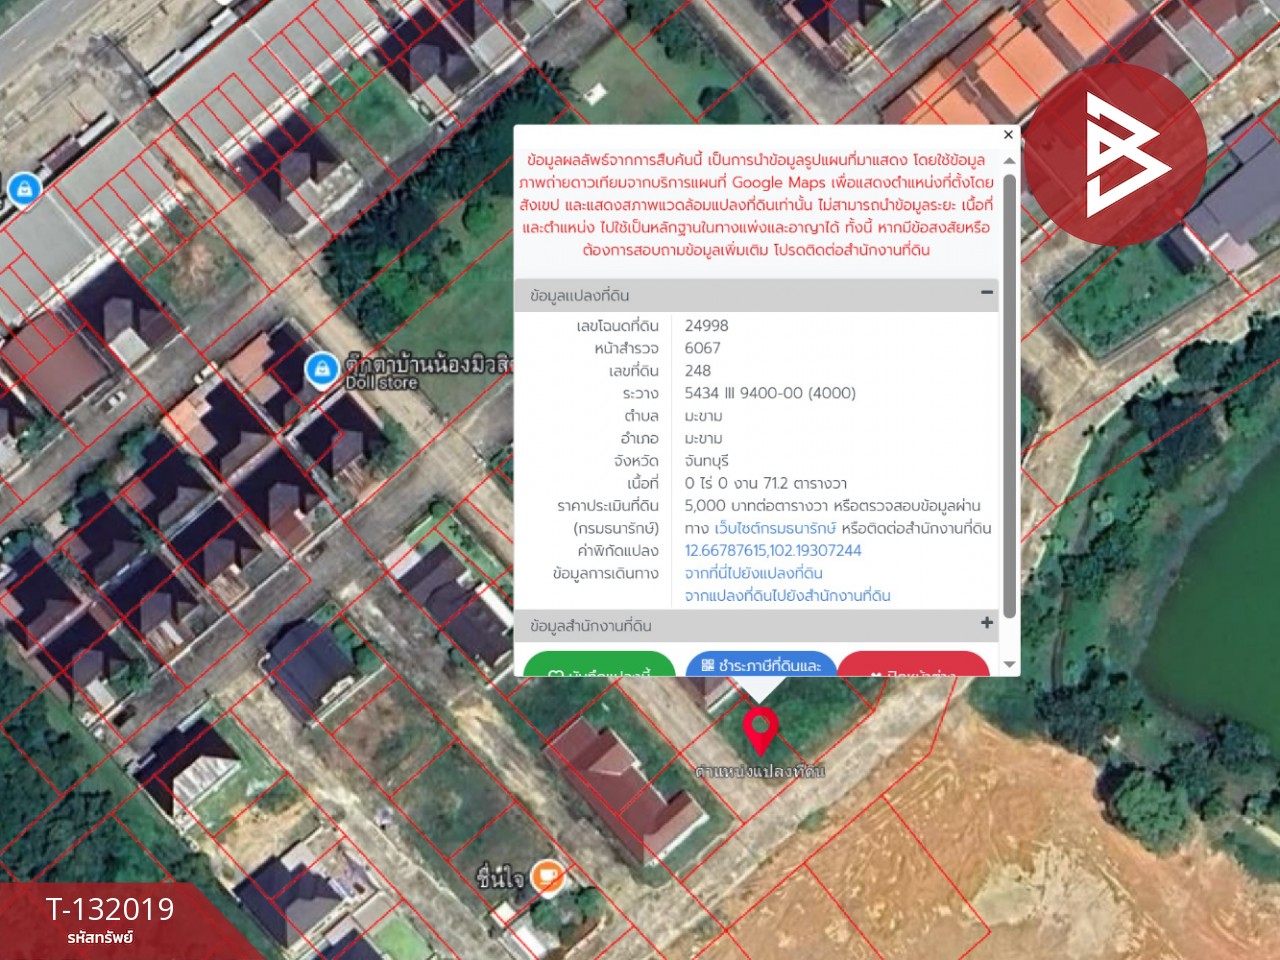Close the land info popup with X
Image resolution: width=1280 pixels, height=960 pixels.
(1008, 135)
